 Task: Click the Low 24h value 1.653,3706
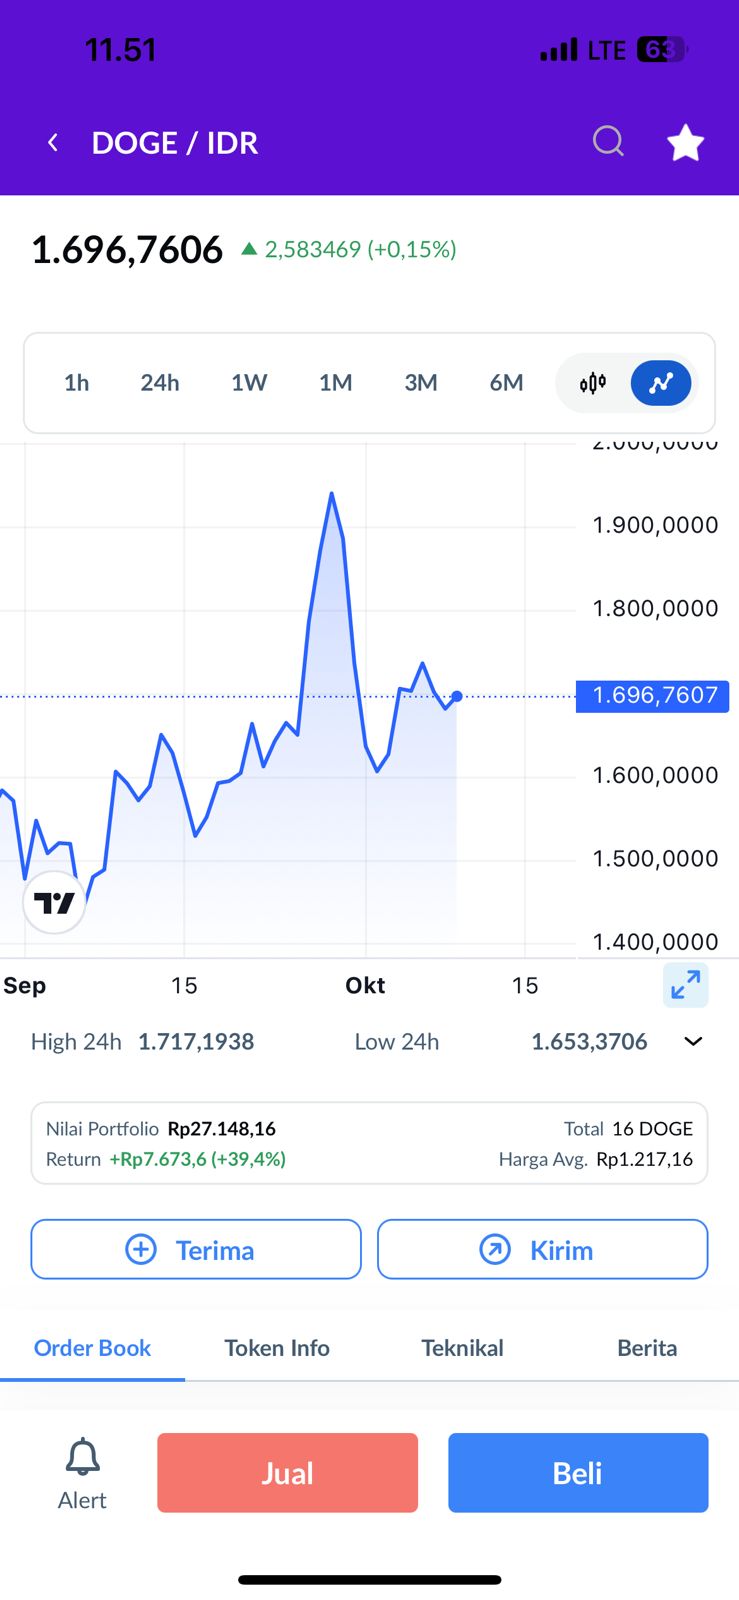(589, 1042)
